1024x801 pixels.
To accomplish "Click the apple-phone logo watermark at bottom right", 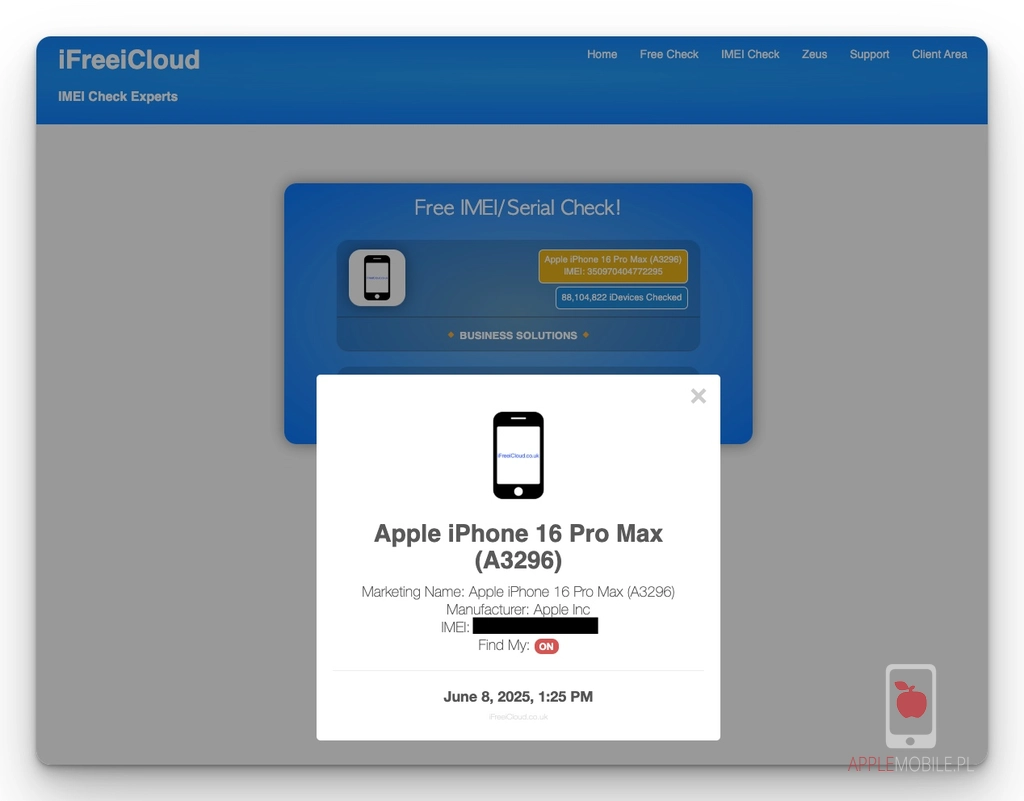I will (910, 706).
